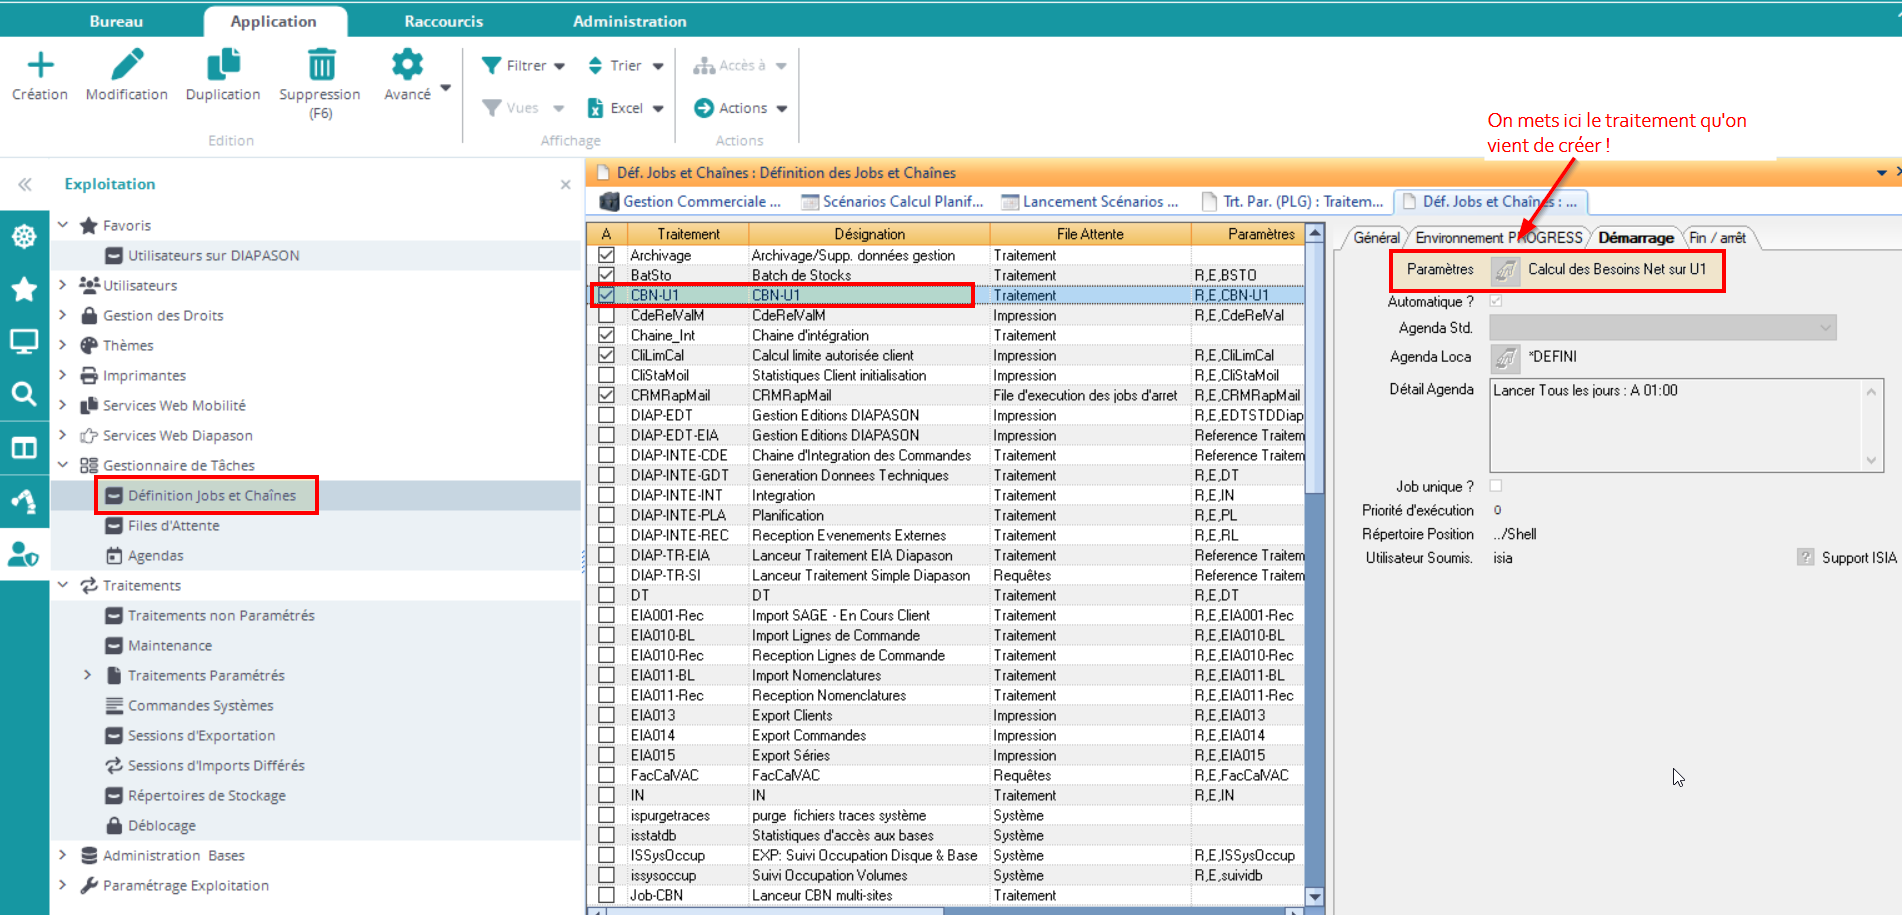Enable the Job unique checkbox
This screenshot has height=915, width=1902.
(1496, 486)
